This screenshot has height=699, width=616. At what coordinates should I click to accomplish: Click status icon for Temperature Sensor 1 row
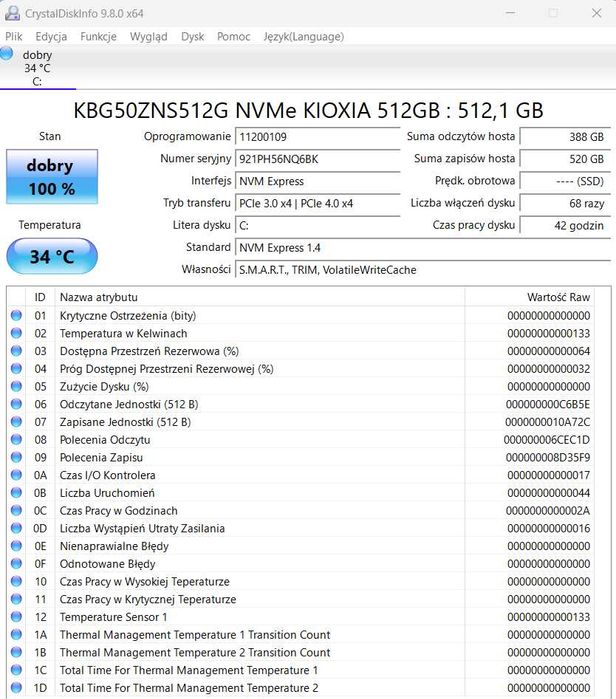[x=16, y=617]
